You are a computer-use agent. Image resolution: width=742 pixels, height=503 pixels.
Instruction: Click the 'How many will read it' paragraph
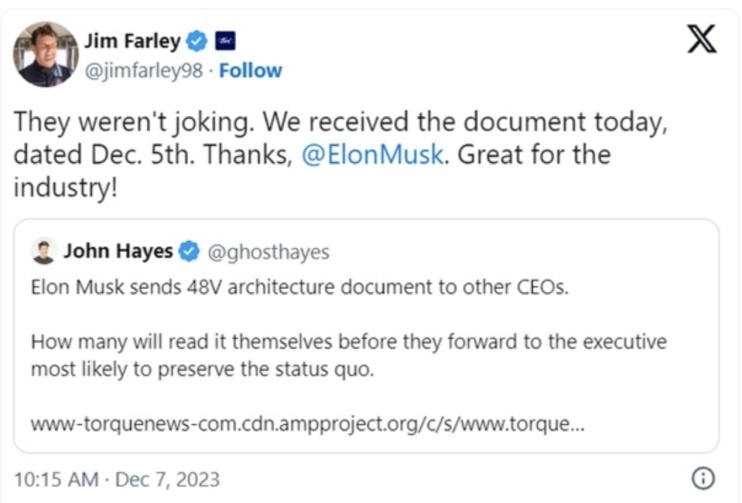coord(348,341)
